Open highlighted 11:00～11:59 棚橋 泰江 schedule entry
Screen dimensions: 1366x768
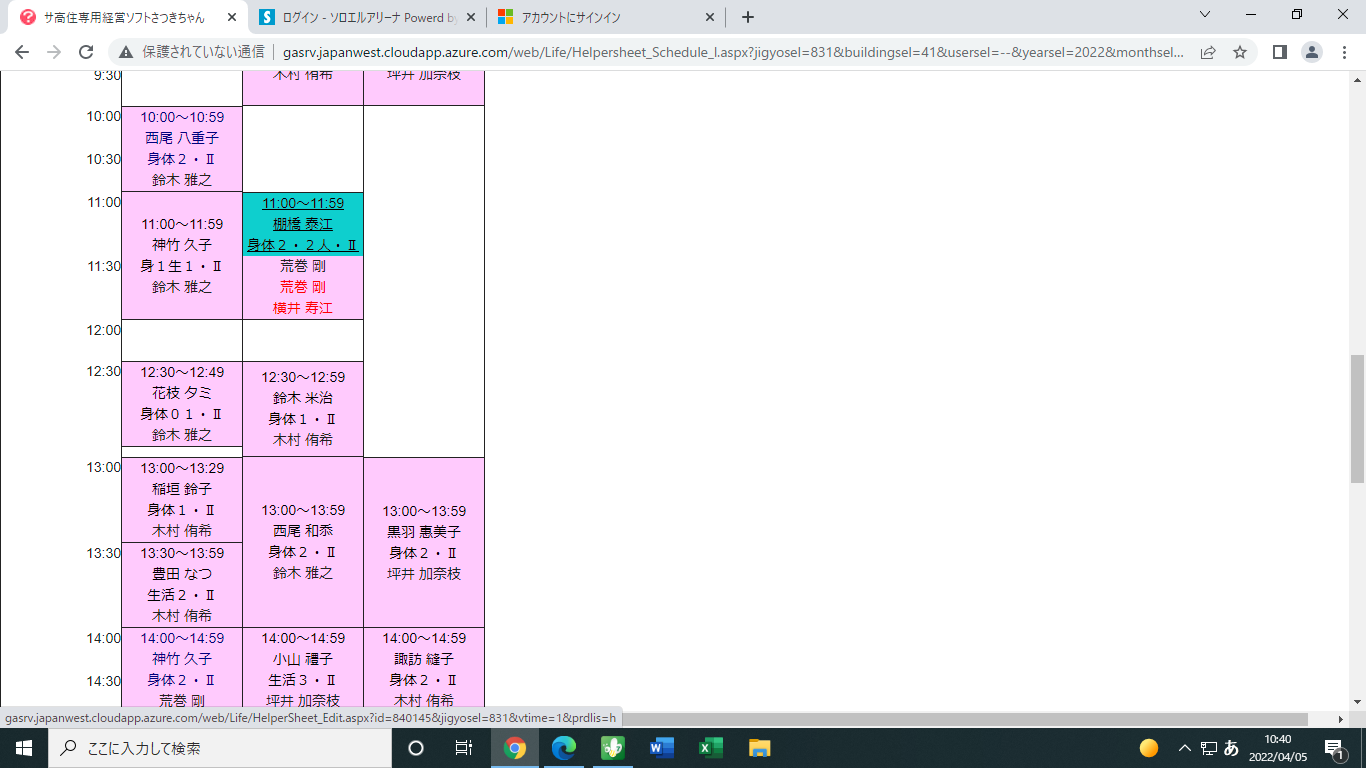[302, 224]
